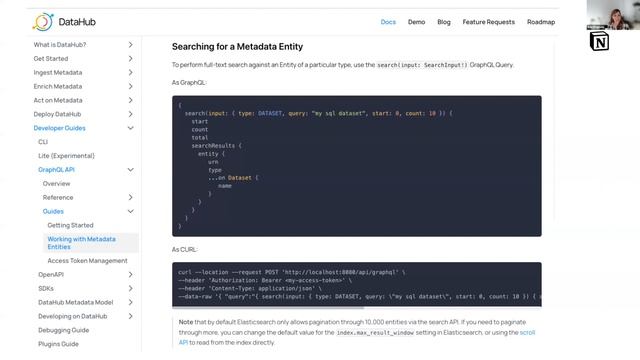
Task: Select GraphQL API sidebar item
Action: click(56, 169)
